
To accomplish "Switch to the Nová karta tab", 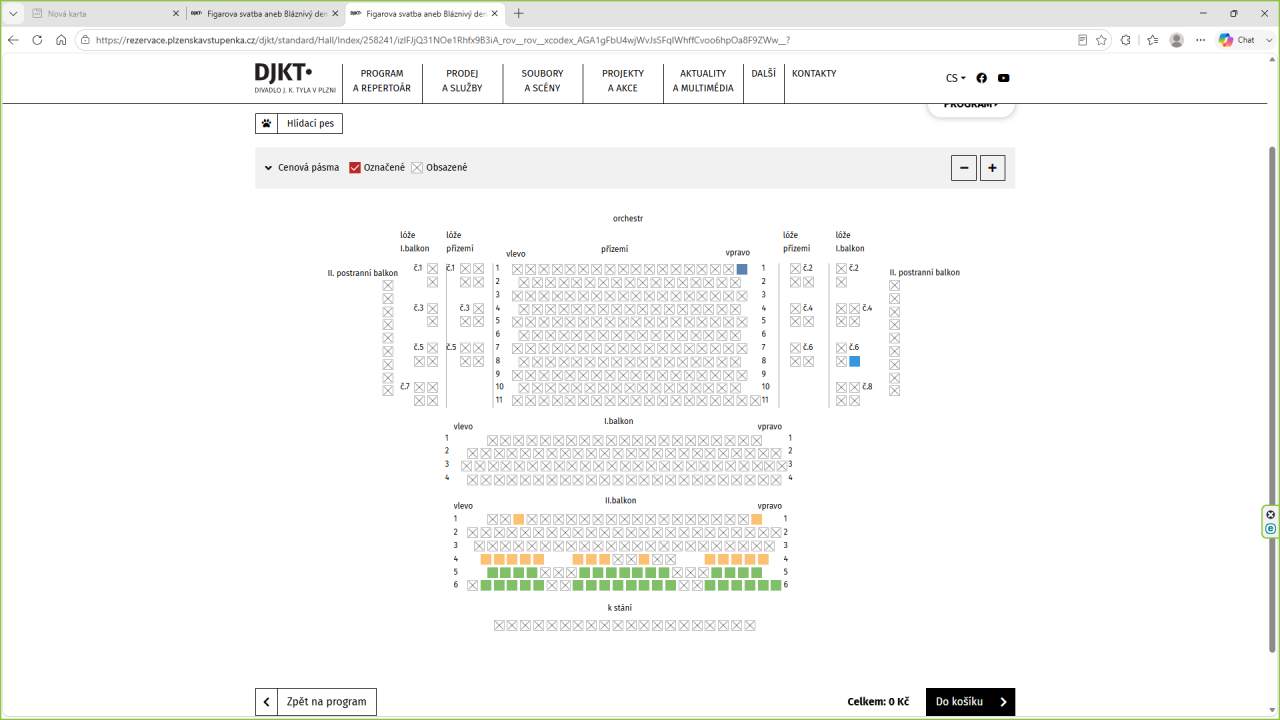I will pyautogui.click(x=67, y=14).
